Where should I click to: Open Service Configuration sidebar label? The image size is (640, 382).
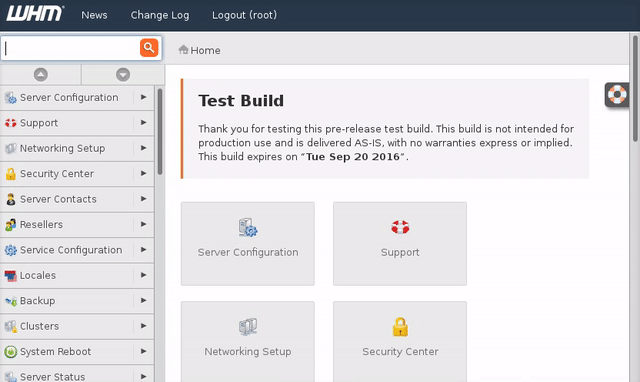71,250
